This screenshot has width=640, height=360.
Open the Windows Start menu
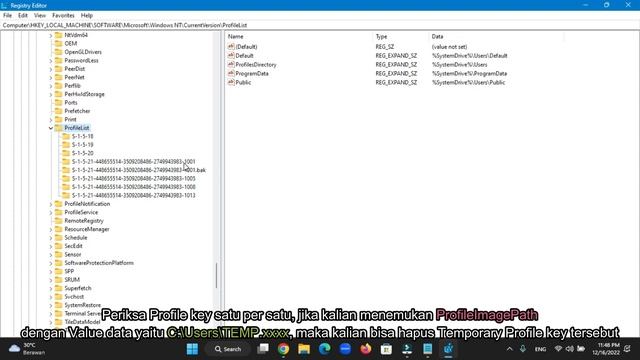click(192, 349)
